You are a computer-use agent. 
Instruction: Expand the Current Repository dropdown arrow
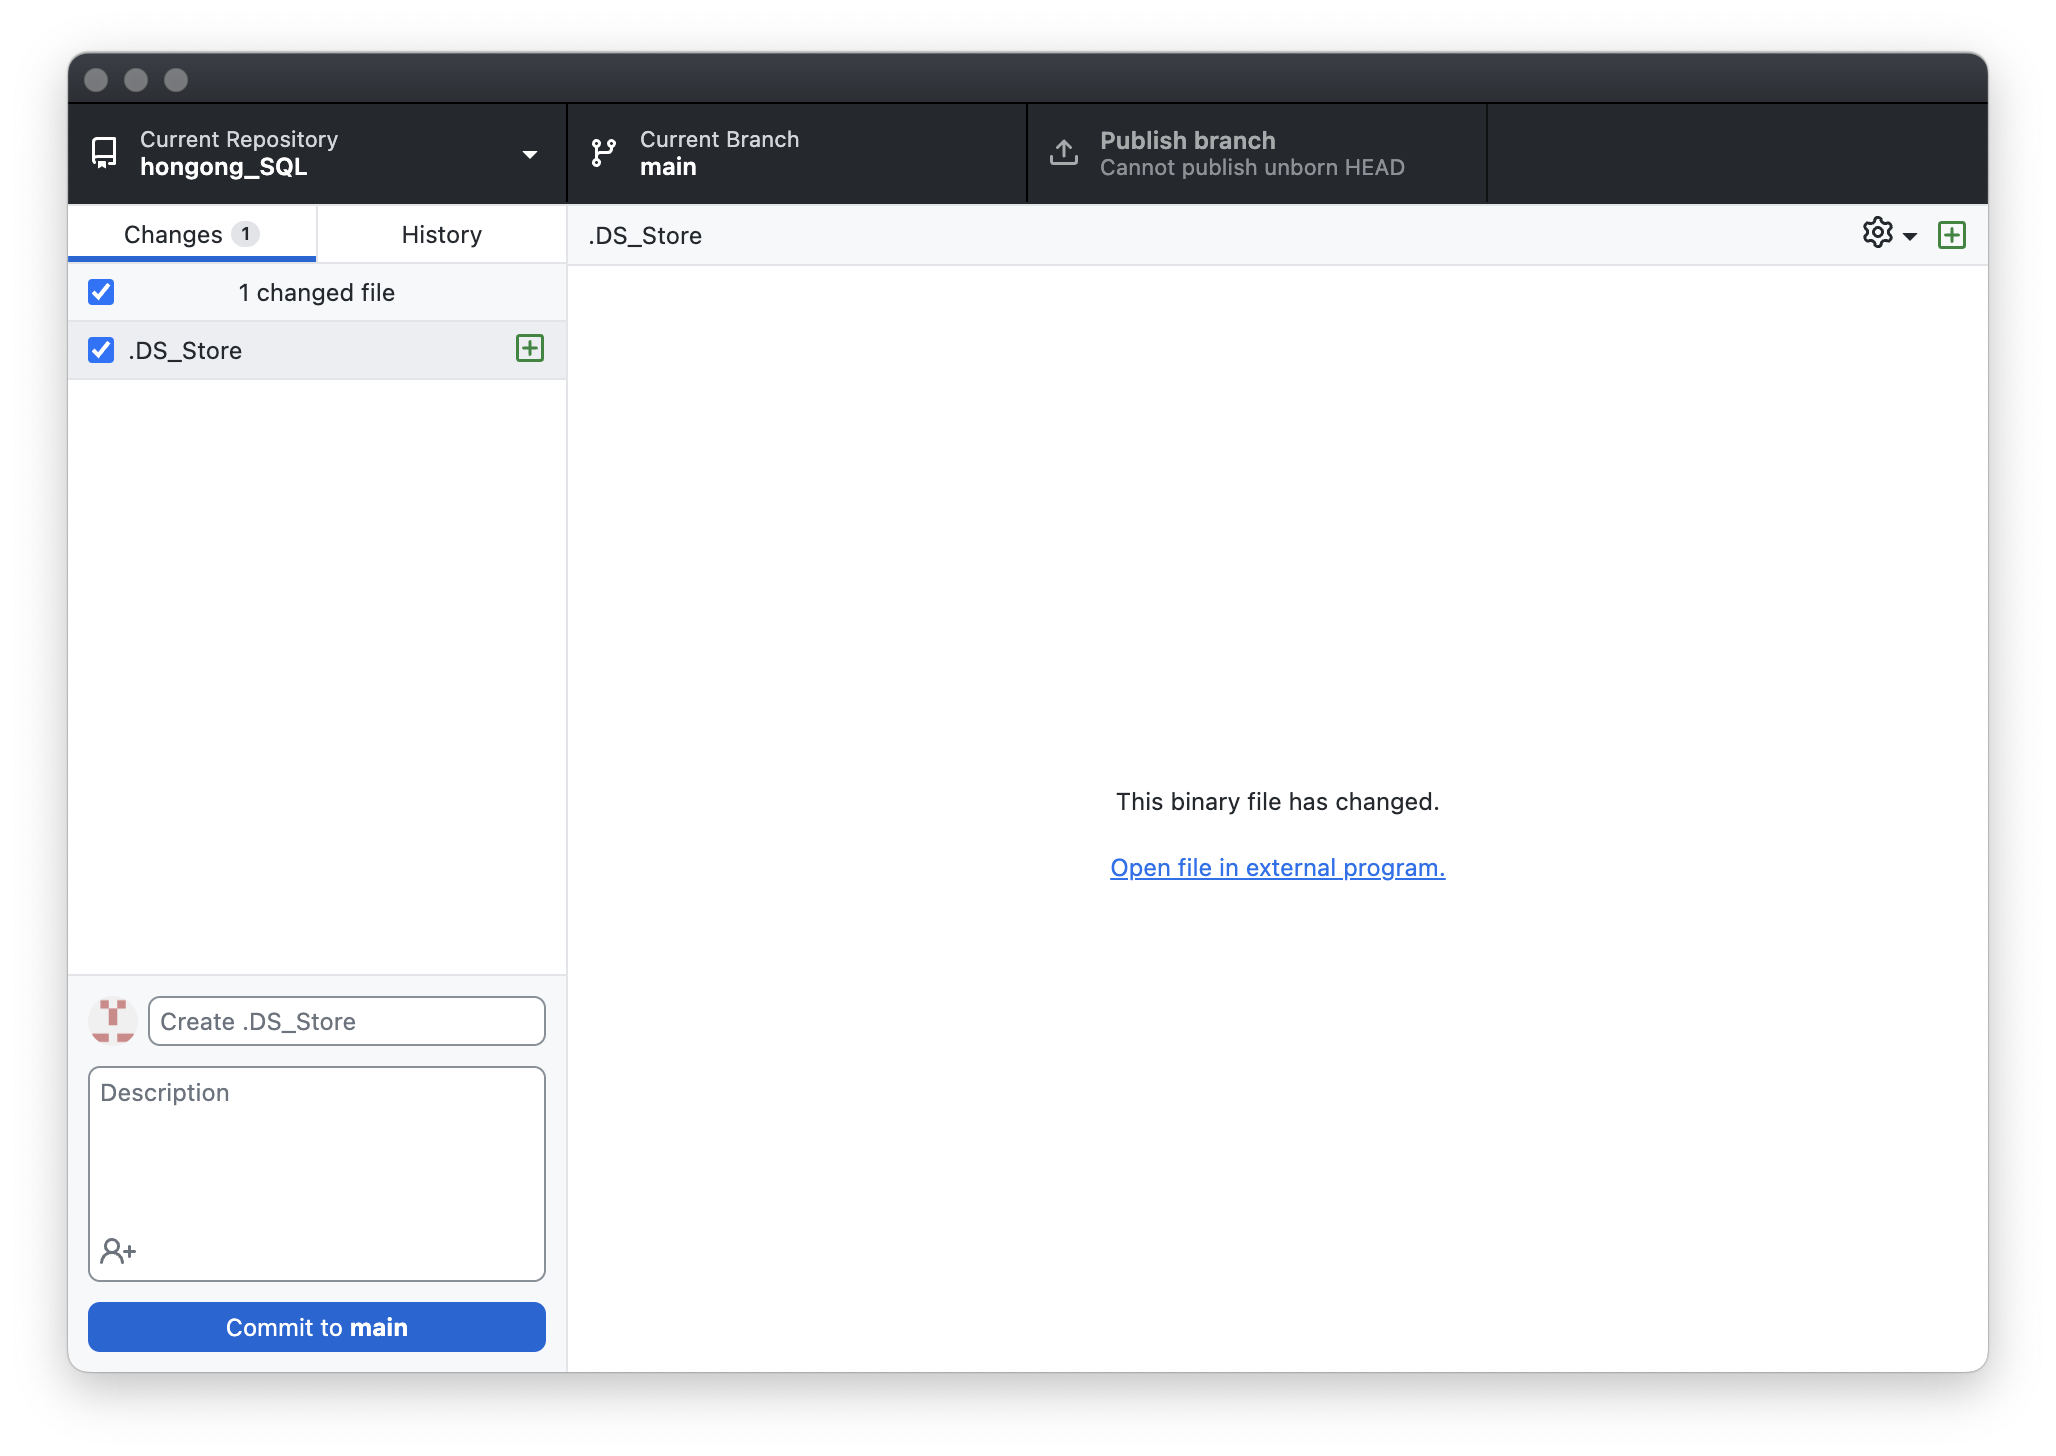click(x=530, y=154)
